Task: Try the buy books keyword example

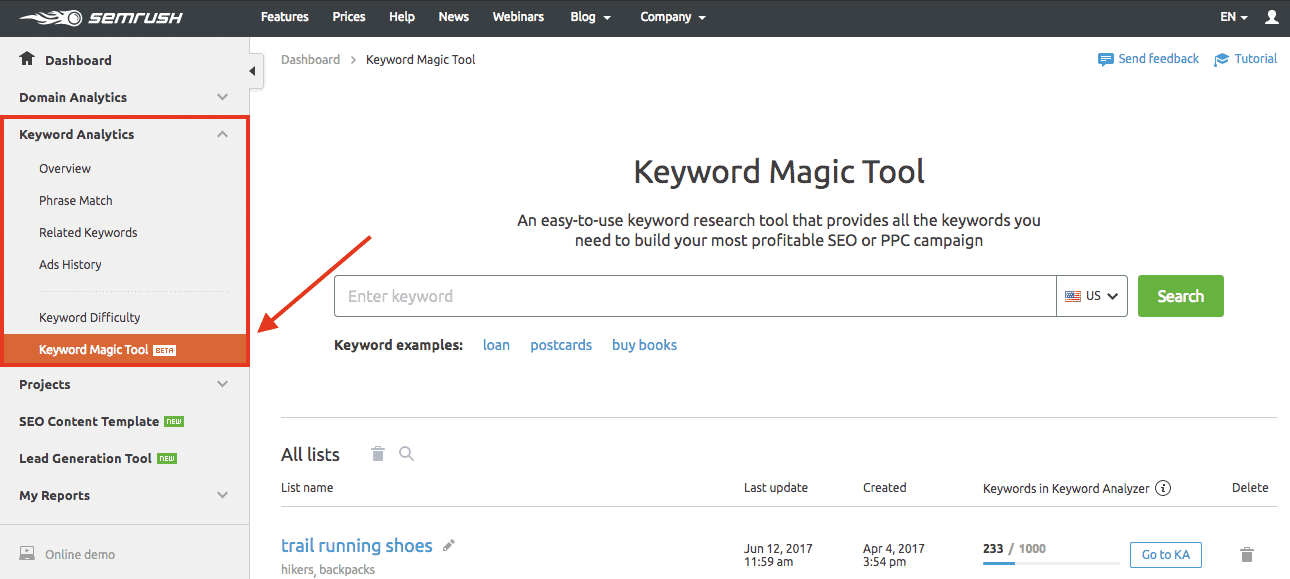Action: (x=644, y=345)
